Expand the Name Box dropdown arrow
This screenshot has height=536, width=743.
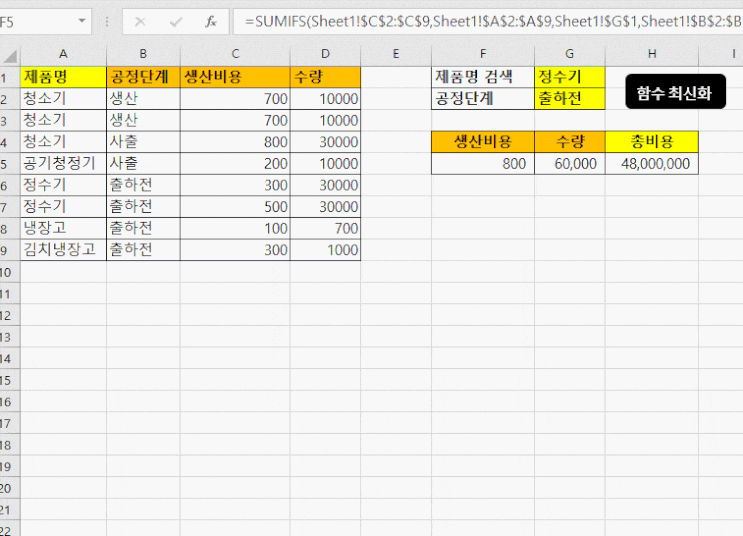(82, 21)
